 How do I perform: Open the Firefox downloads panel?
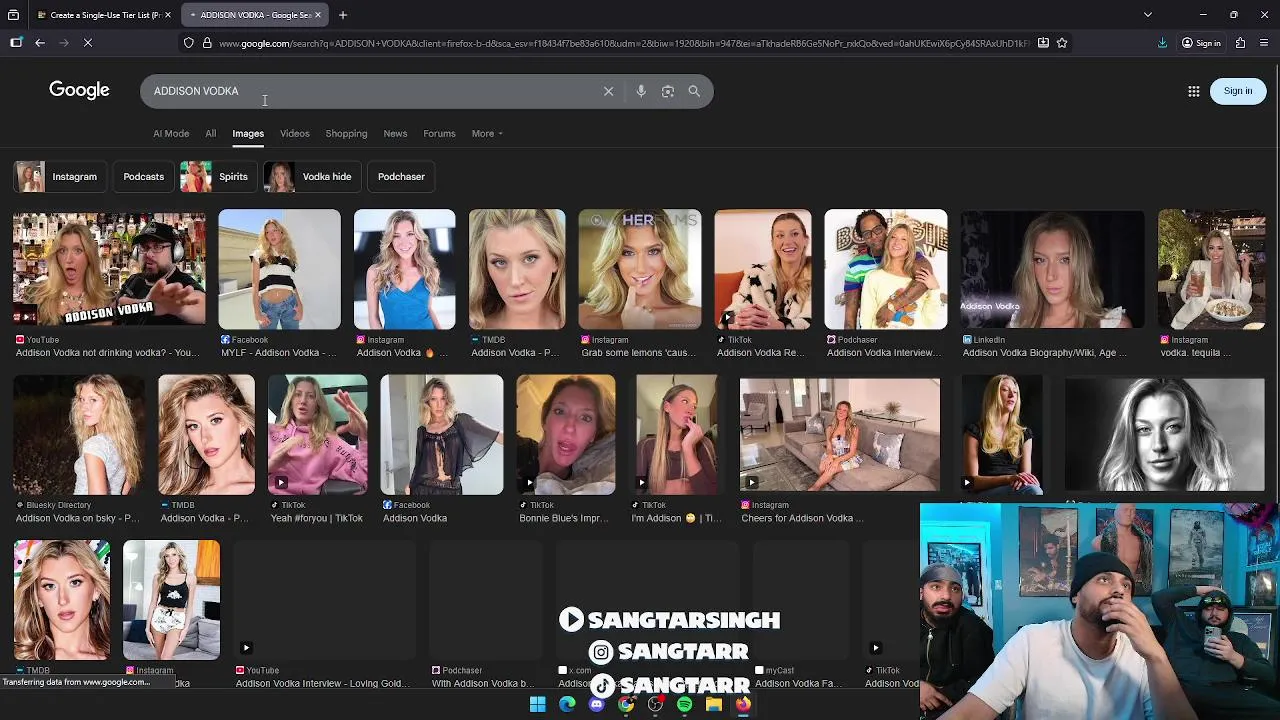(1162, 43)
